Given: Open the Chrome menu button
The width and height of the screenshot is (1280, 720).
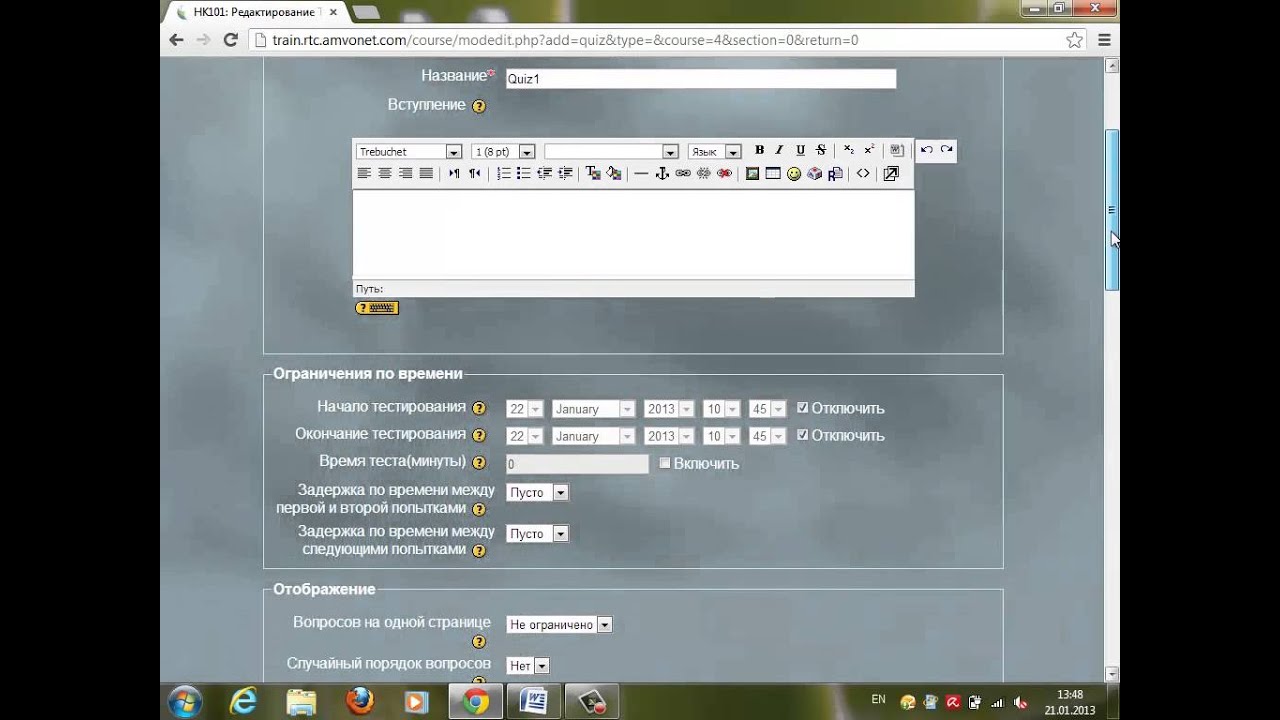Looking at the screenshot, I should (x=1105, y=40).
